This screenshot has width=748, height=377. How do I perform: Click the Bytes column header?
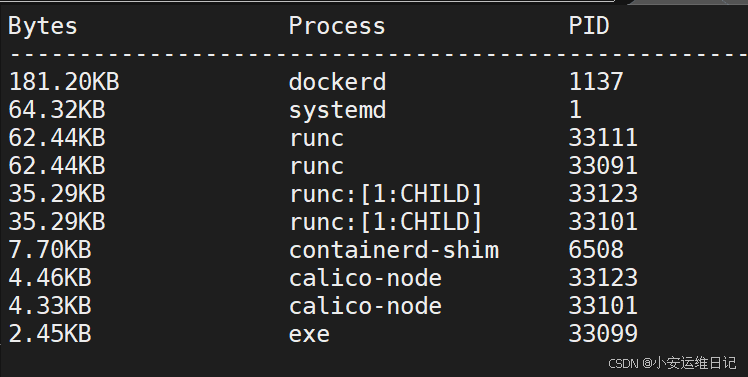(43, 26)
